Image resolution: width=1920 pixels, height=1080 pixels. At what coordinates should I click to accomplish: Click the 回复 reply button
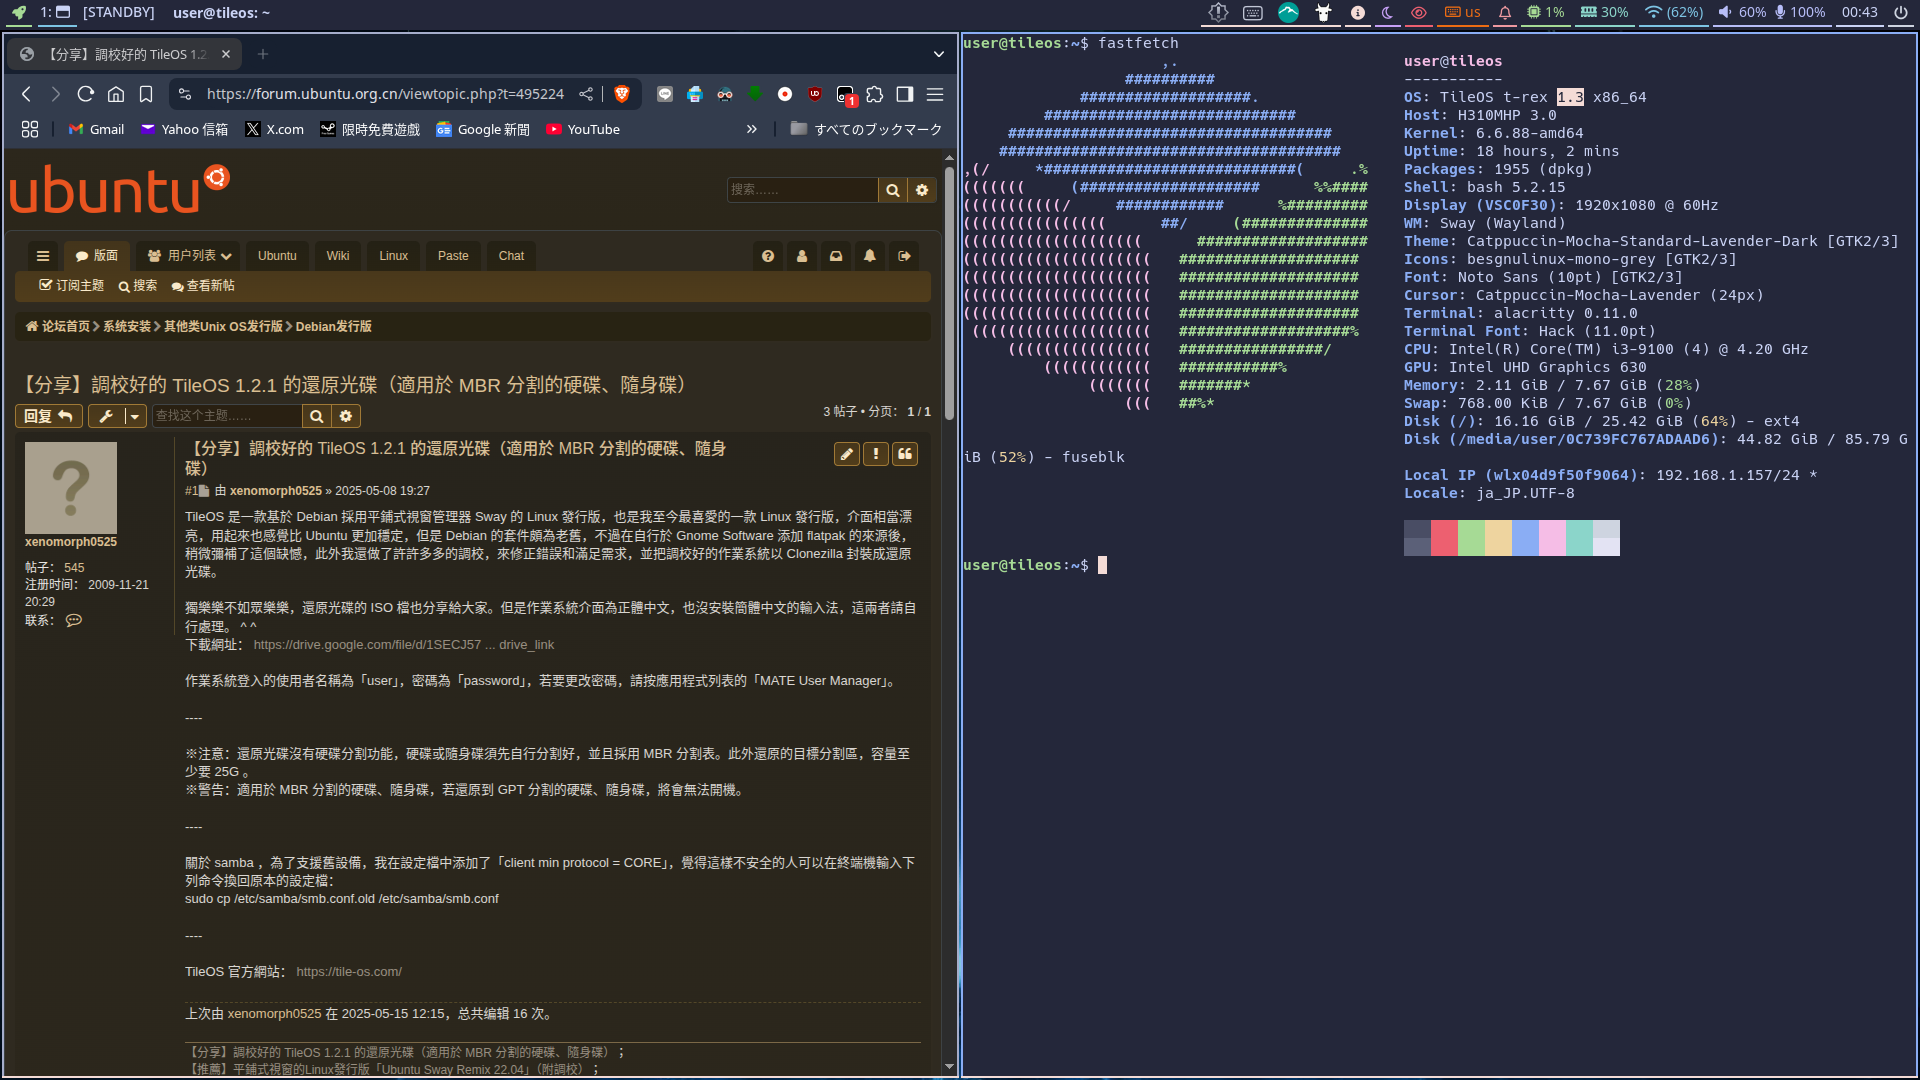48,416
